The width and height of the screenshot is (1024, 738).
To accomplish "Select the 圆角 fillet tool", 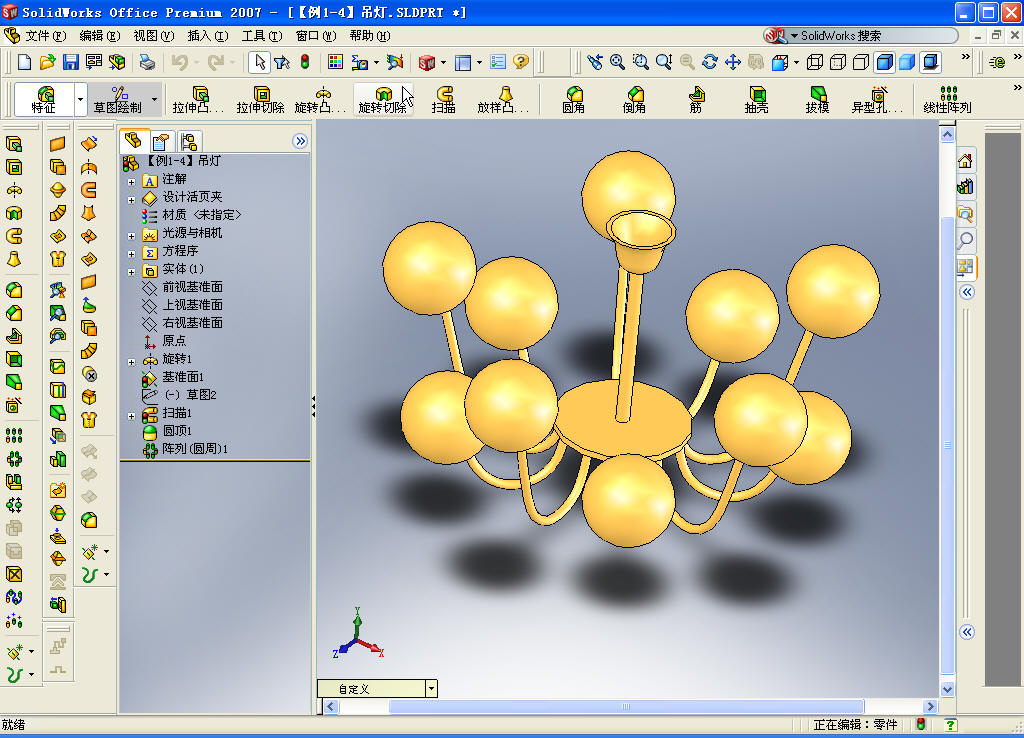I will 573,99.
